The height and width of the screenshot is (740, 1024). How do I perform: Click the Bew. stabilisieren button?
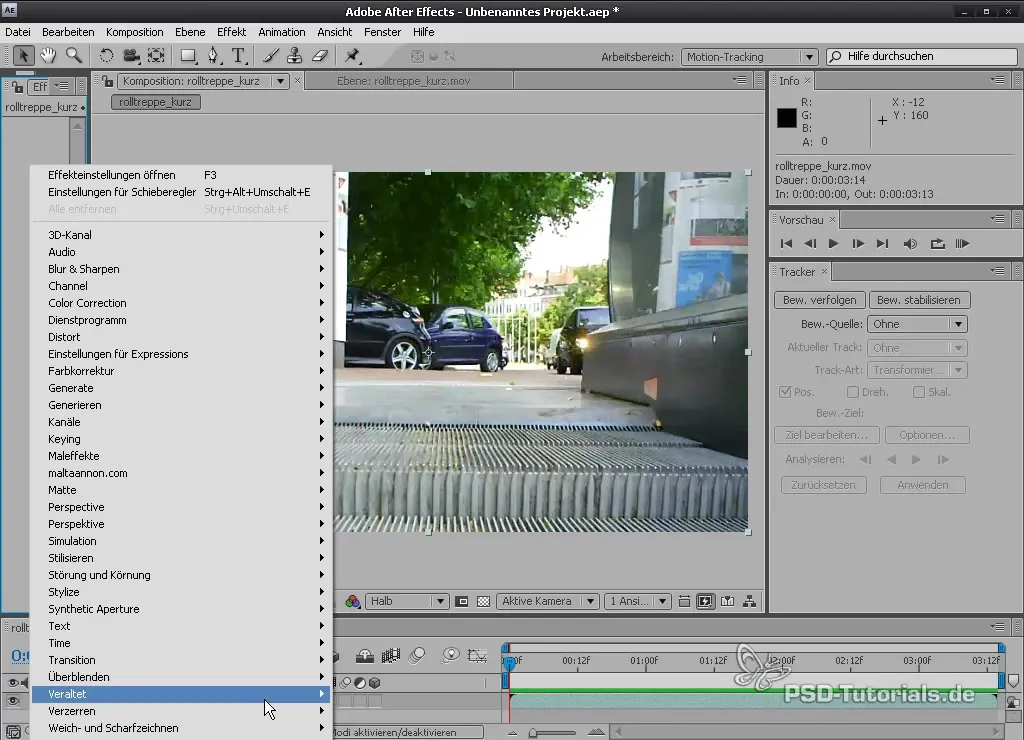(x=919, y=300)
